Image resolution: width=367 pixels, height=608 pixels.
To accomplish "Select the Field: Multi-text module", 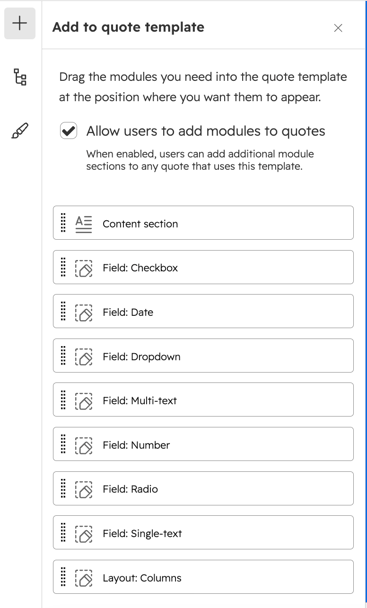I will 203,400.
